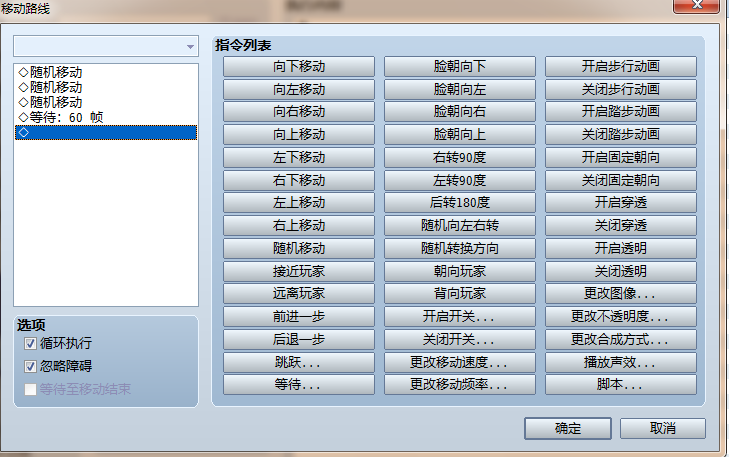Click the 向下移动 command button
The width and height of the screenshot is (729, 457).
pyautogui.click(x=298, y=66)
